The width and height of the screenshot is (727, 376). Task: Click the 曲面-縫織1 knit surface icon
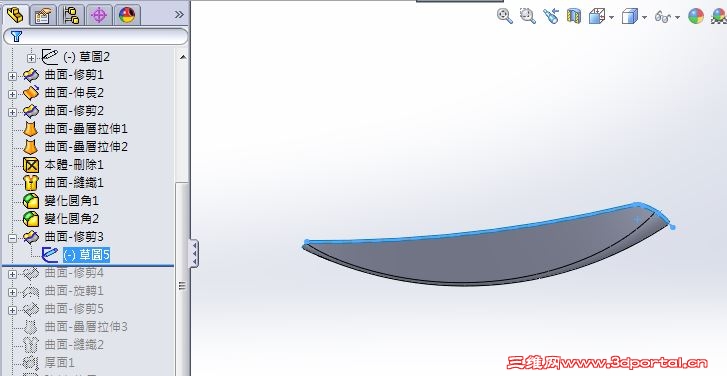tap(31, 183)
